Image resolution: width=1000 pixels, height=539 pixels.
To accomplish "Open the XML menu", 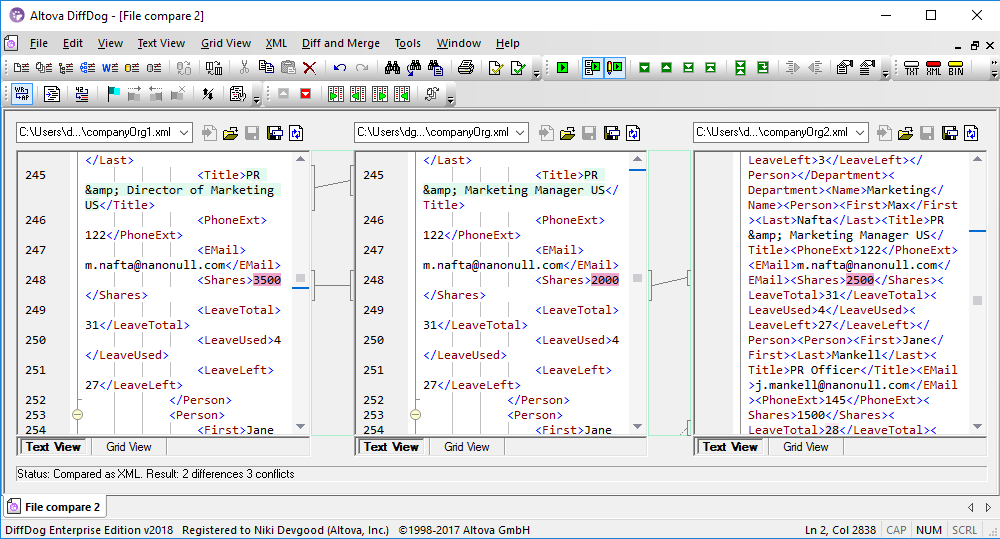I will (276, 43).
